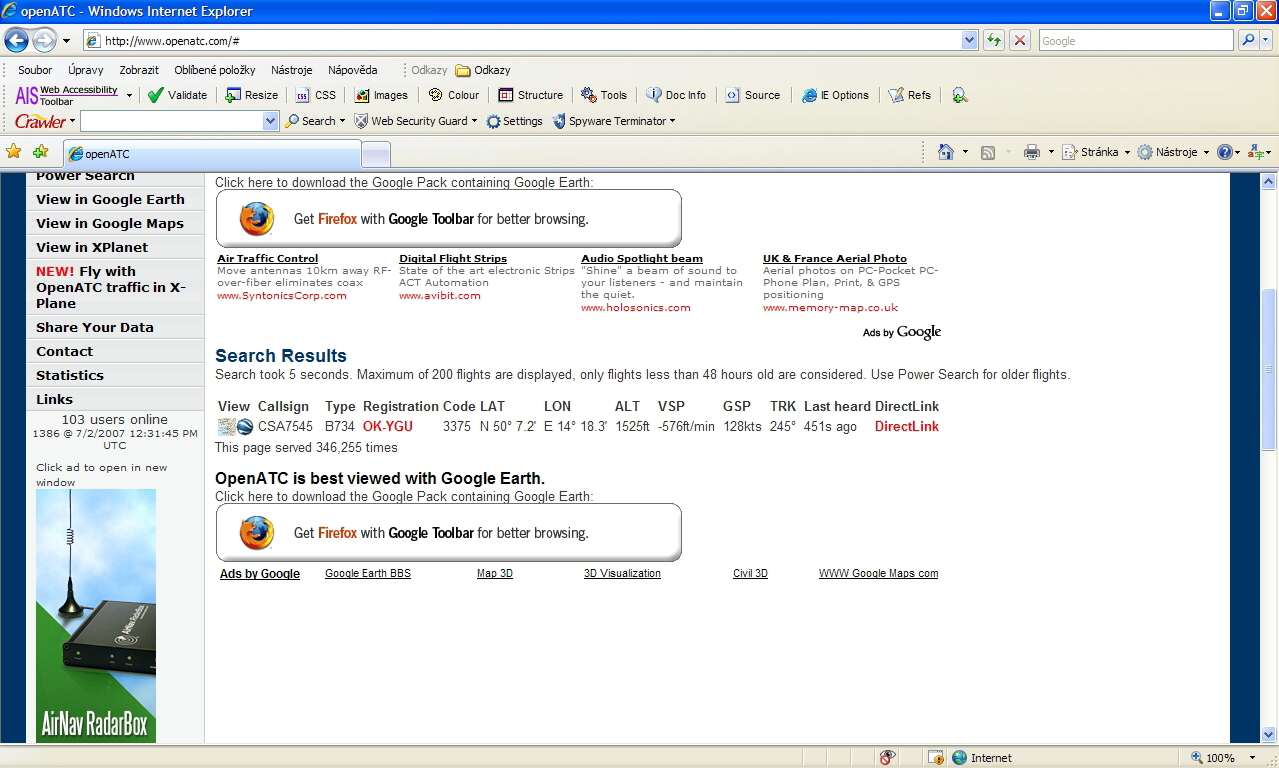Open the Zobrazit menu
Screen dimensions: 1279x768
139,70
